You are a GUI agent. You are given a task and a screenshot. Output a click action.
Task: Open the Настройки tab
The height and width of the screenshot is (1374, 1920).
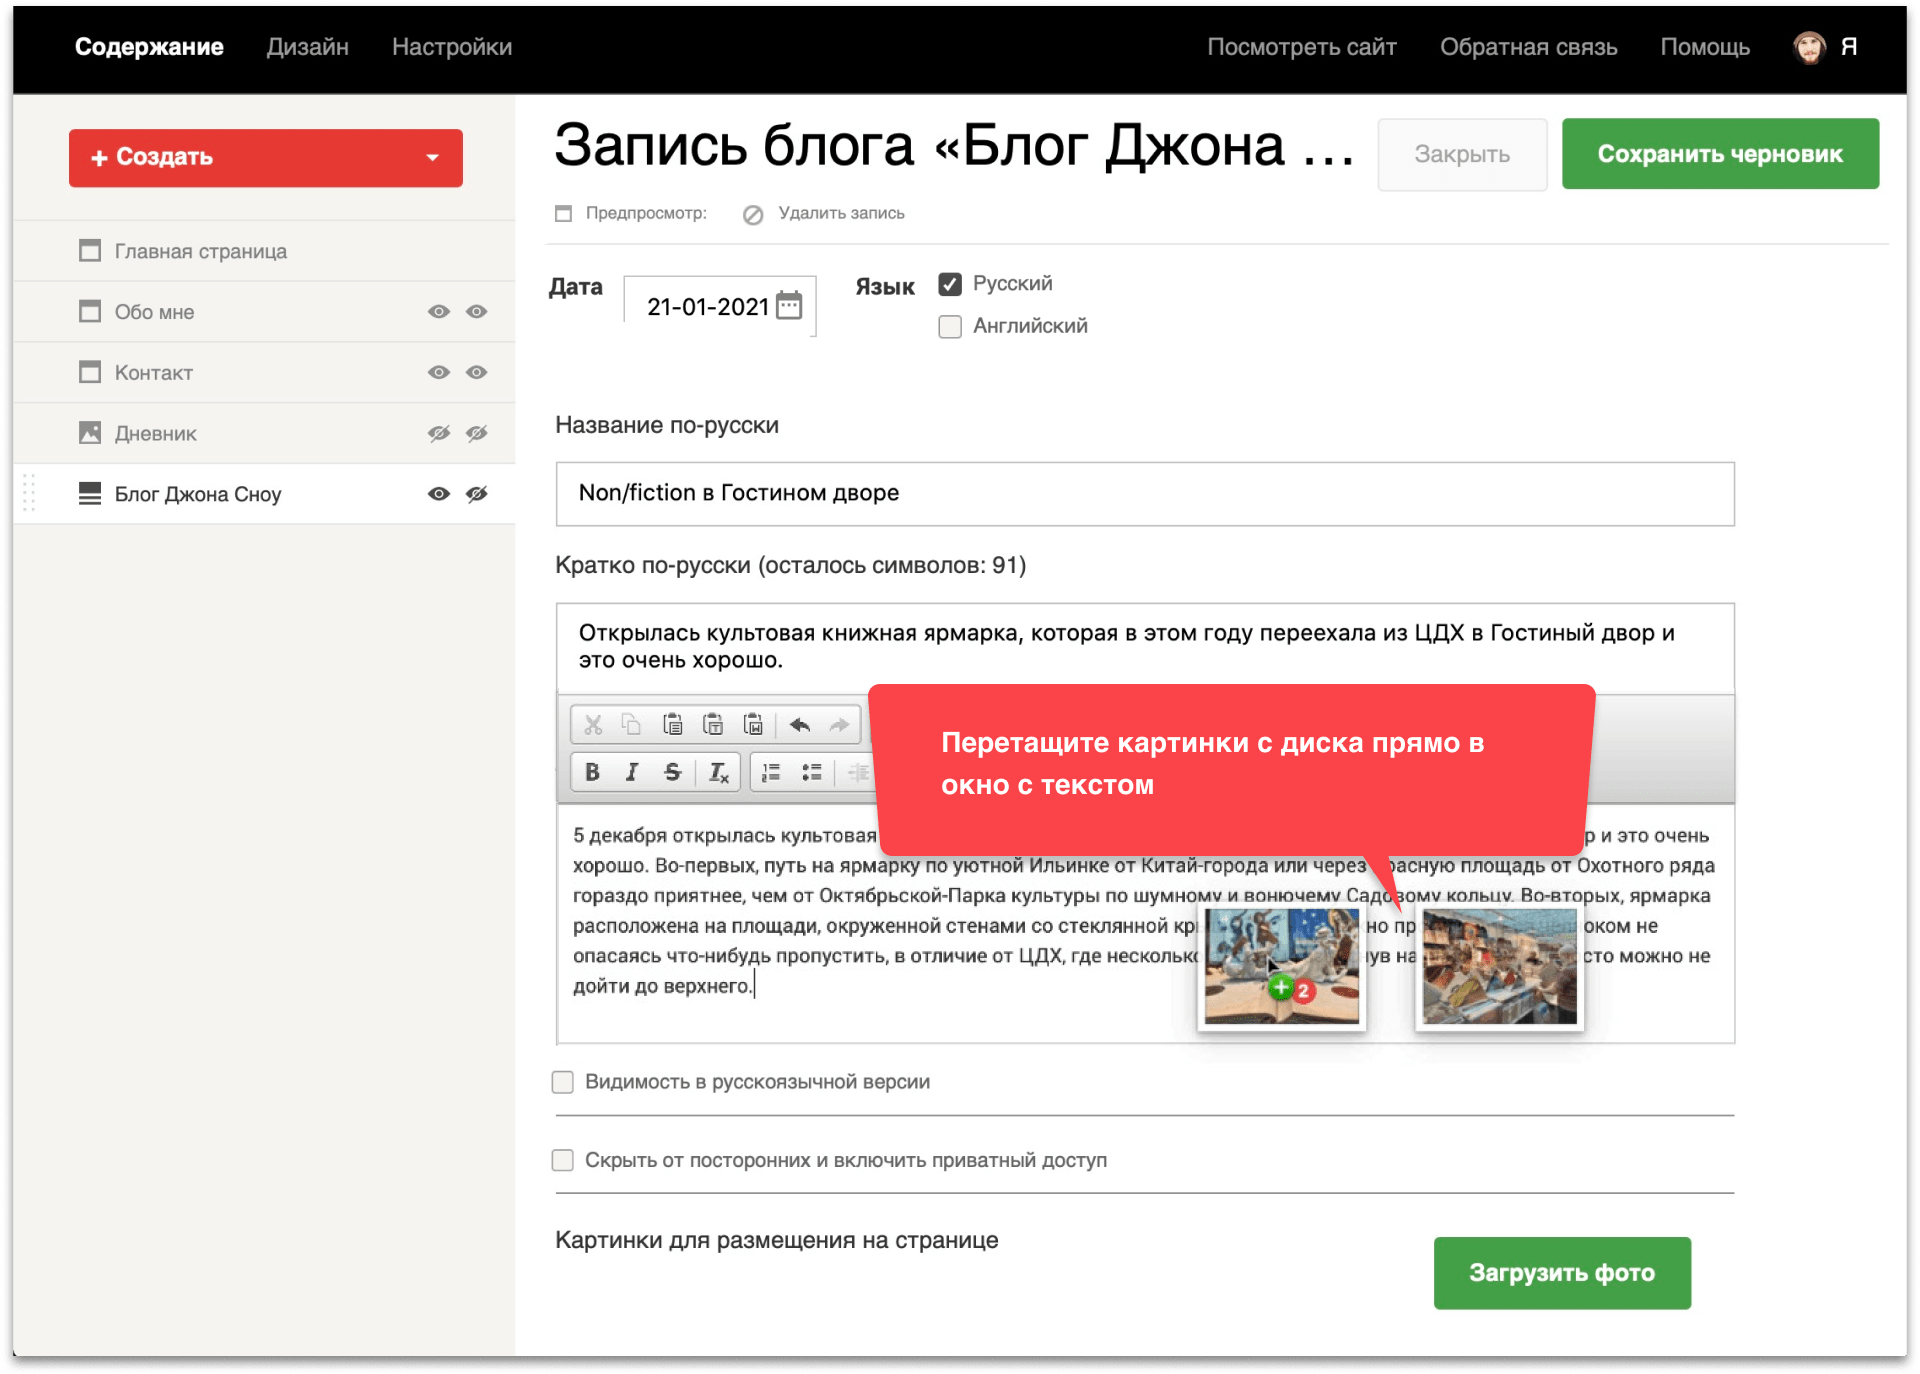pyautogui.click(x=452, y=47)
